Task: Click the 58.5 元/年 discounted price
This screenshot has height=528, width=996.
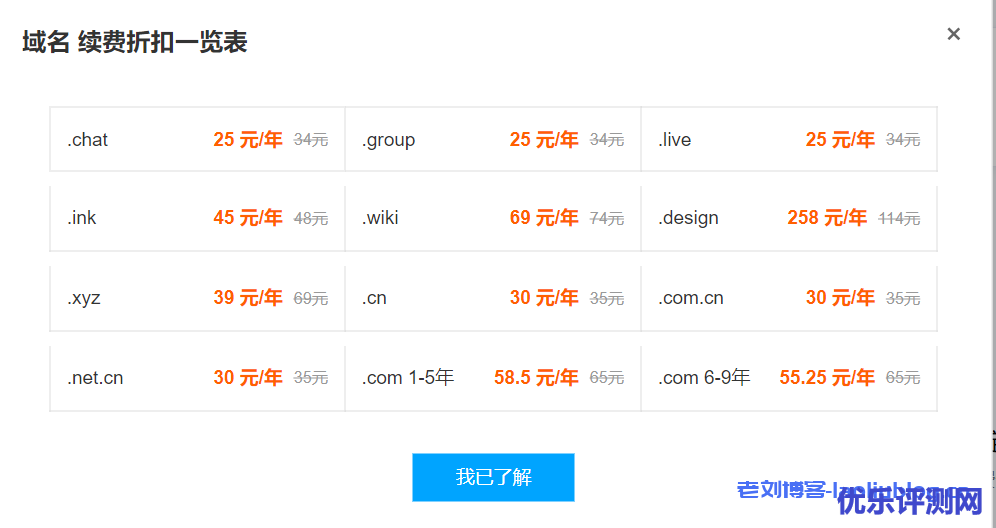Action: tap(536, 378)
